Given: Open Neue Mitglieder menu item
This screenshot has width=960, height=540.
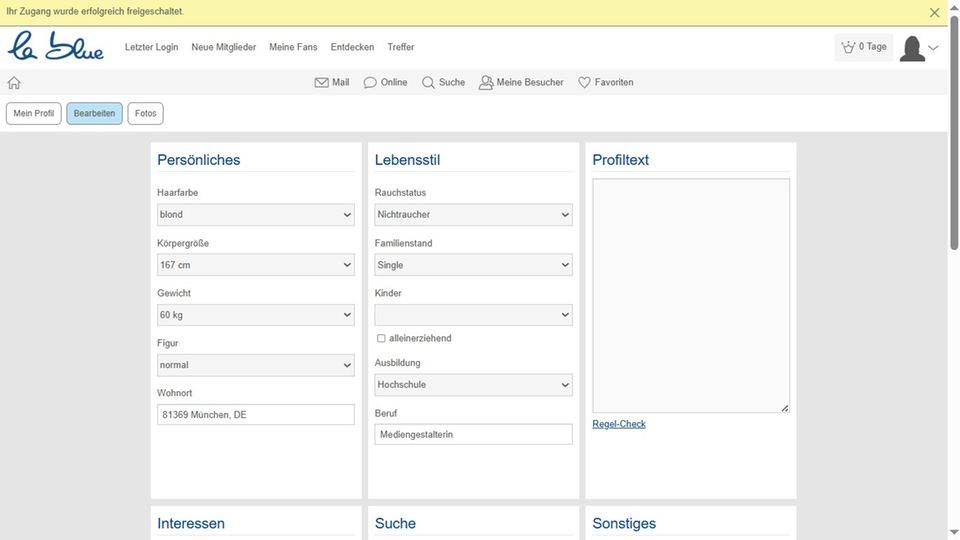Looking at the screenshot, I should click(x=224, y=47).
